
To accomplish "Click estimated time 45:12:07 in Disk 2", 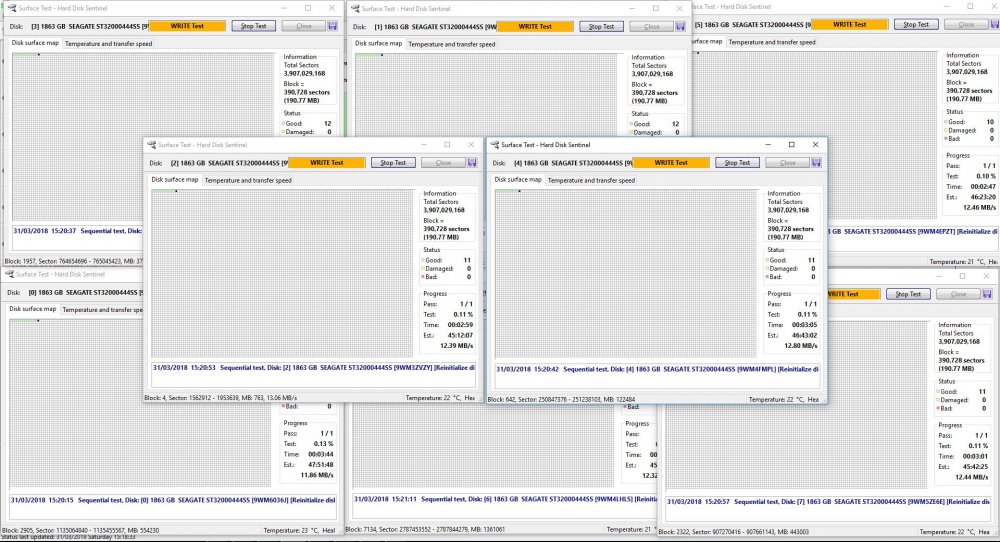I will (460, 335).
